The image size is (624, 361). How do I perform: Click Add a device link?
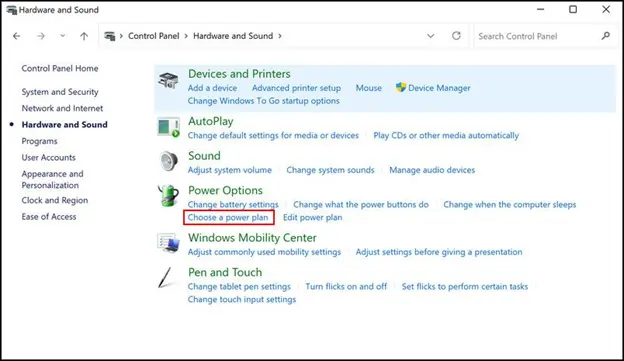coord(212,88)
